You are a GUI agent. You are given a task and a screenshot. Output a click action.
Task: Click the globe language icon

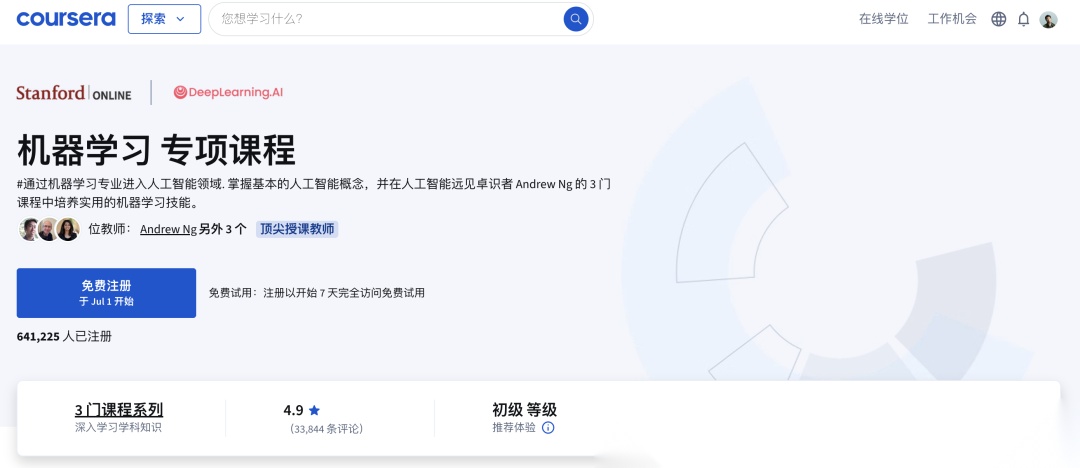(x=999, y=19)
